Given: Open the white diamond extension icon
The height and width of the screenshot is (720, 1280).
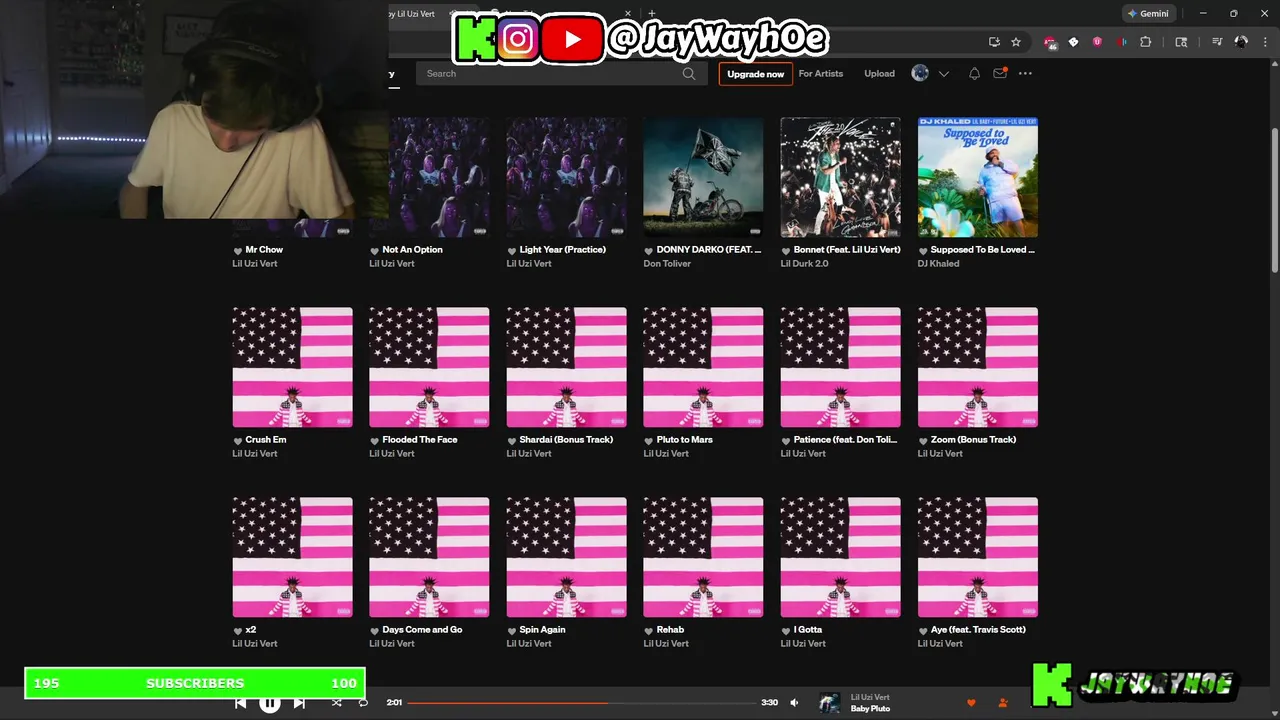Looking at the screenshot, I should click(1074, 42).
